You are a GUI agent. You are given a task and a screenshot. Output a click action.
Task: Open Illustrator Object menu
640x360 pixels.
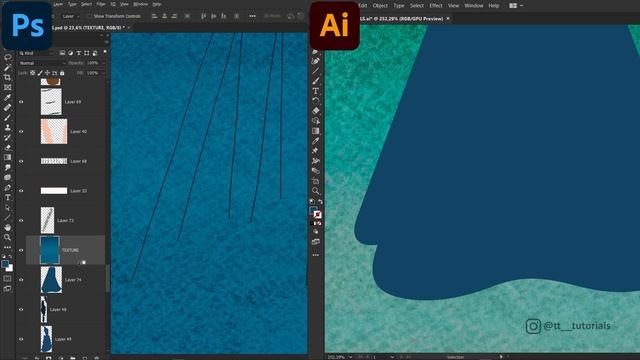[x=380, y=6]
